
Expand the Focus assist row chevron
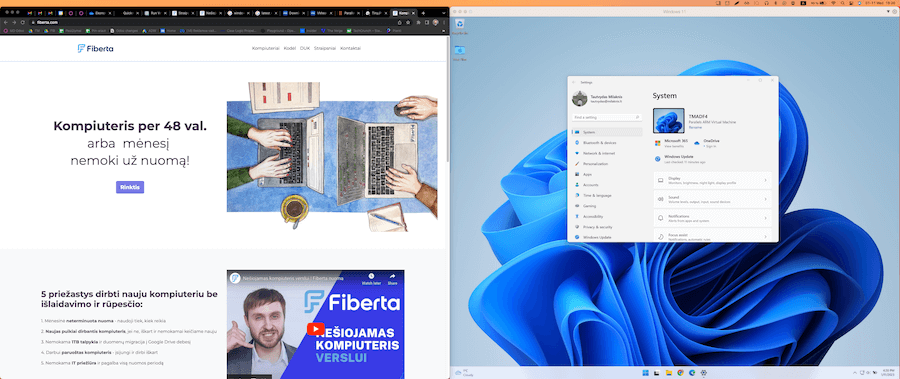[765, 237]
